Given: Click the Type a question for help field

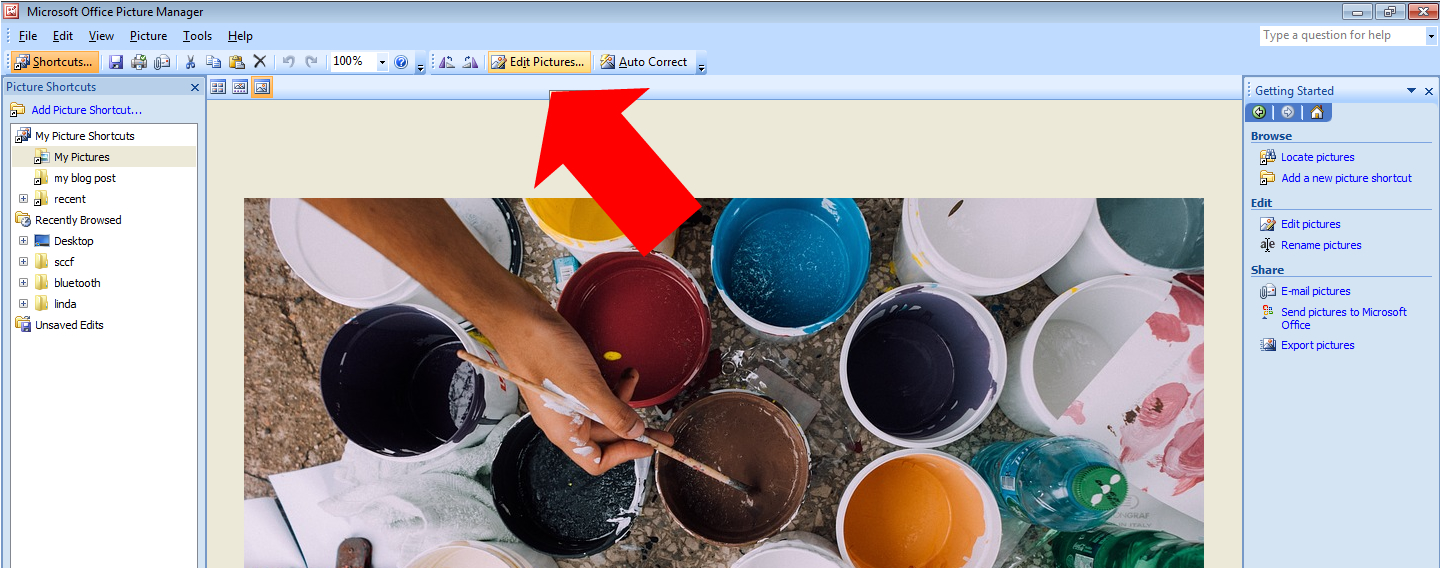Looking at the screenshot, I should (1341, 36).
